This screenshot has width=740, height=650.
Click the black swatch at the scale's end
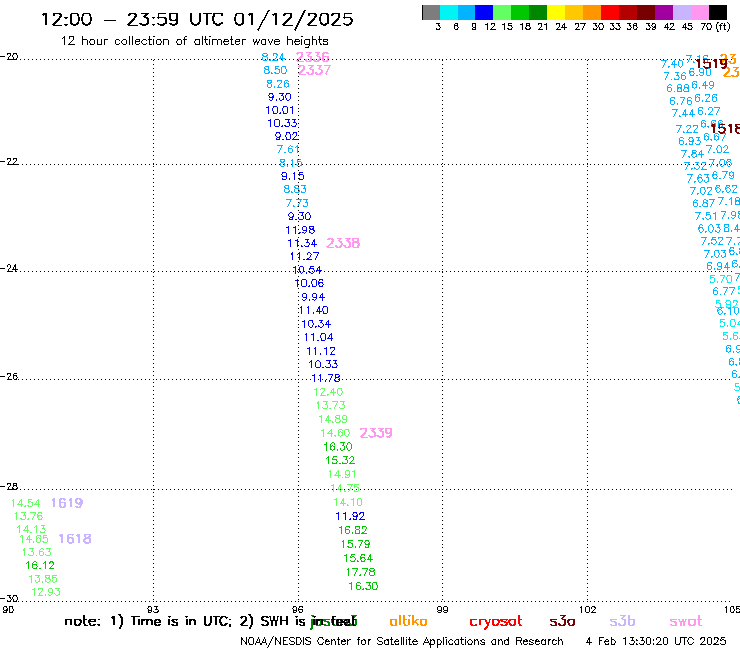(718, 12)
